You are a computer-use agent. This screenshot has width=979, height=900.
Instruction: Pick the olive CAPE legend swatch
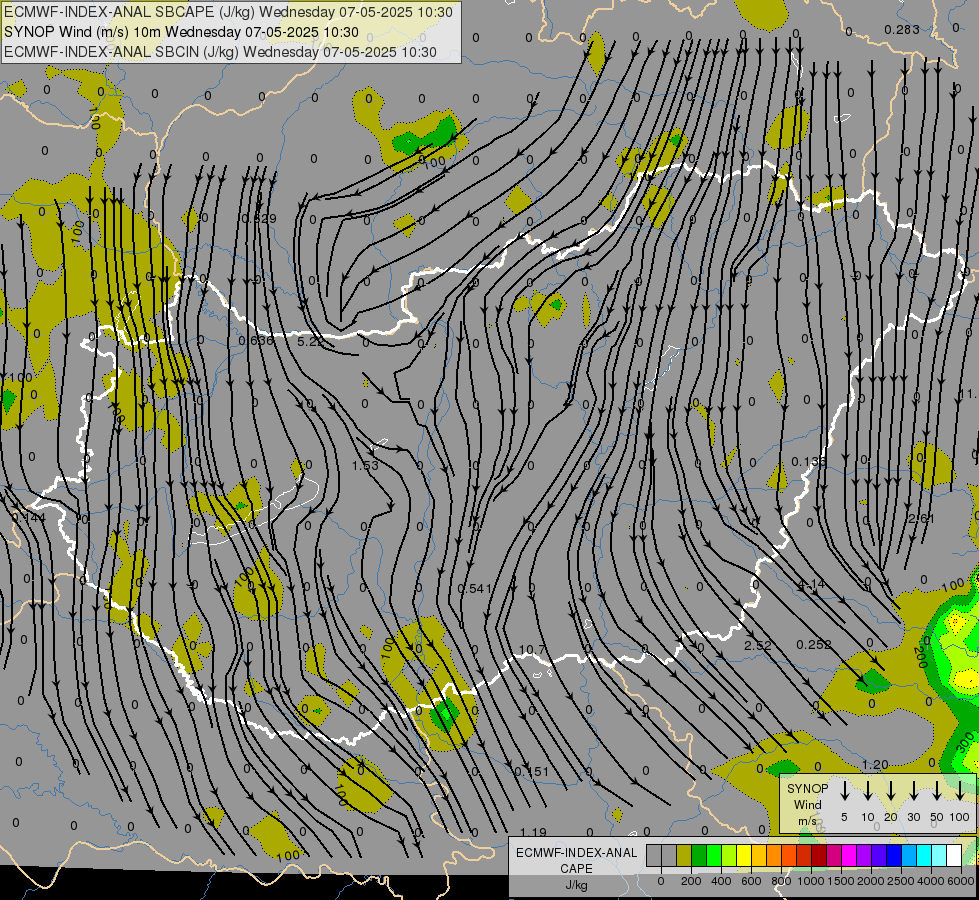point(684,855)
